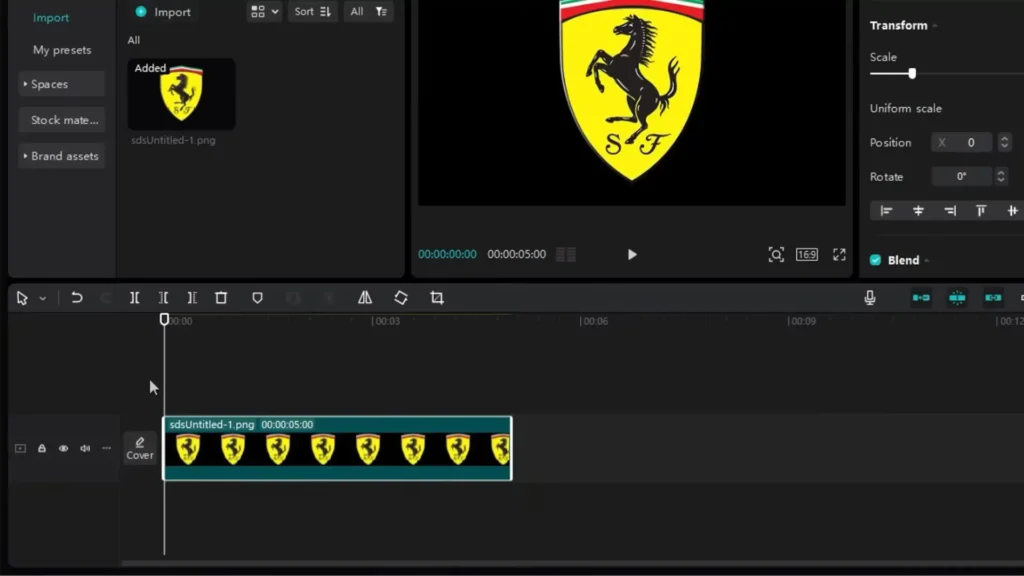Align clip to right edge
1024x576 pixels.
click(950, 211)
